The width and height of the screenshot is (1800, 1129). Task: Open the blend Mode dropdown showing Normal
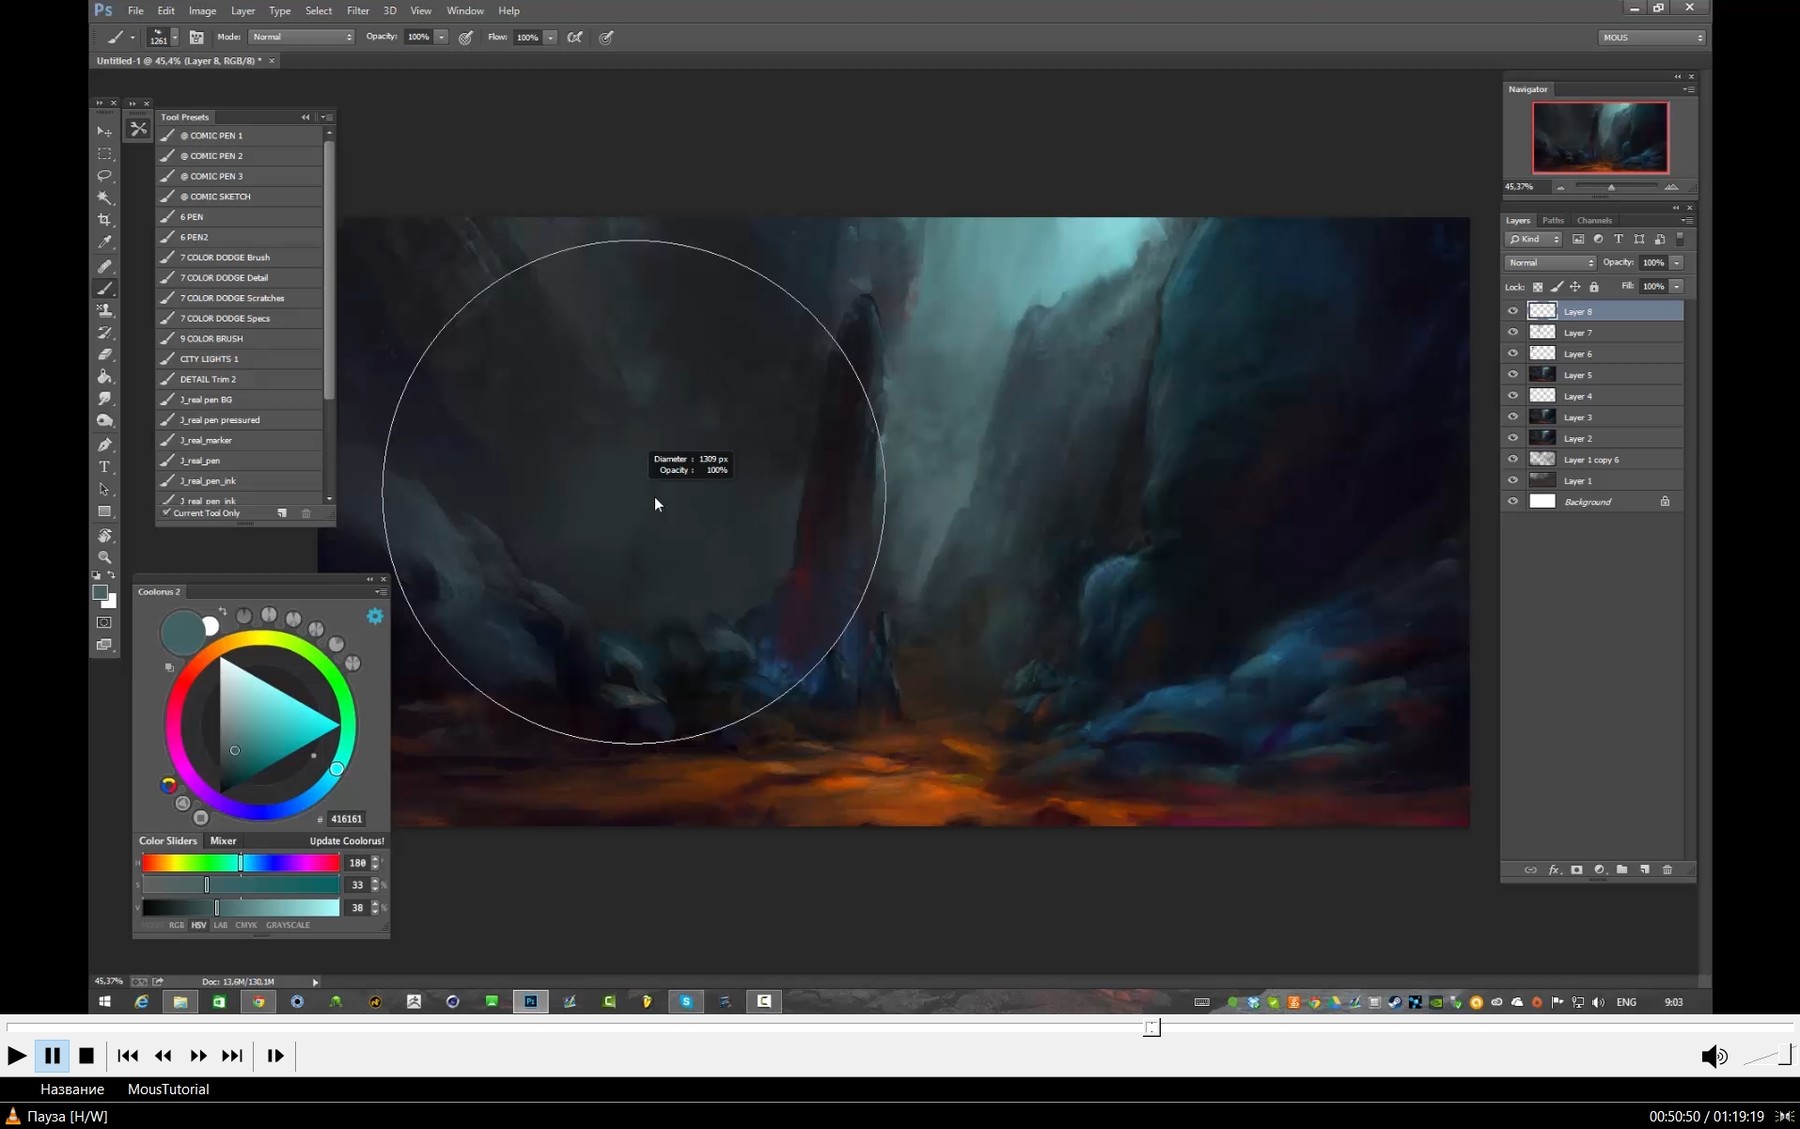coord(1550,262)
